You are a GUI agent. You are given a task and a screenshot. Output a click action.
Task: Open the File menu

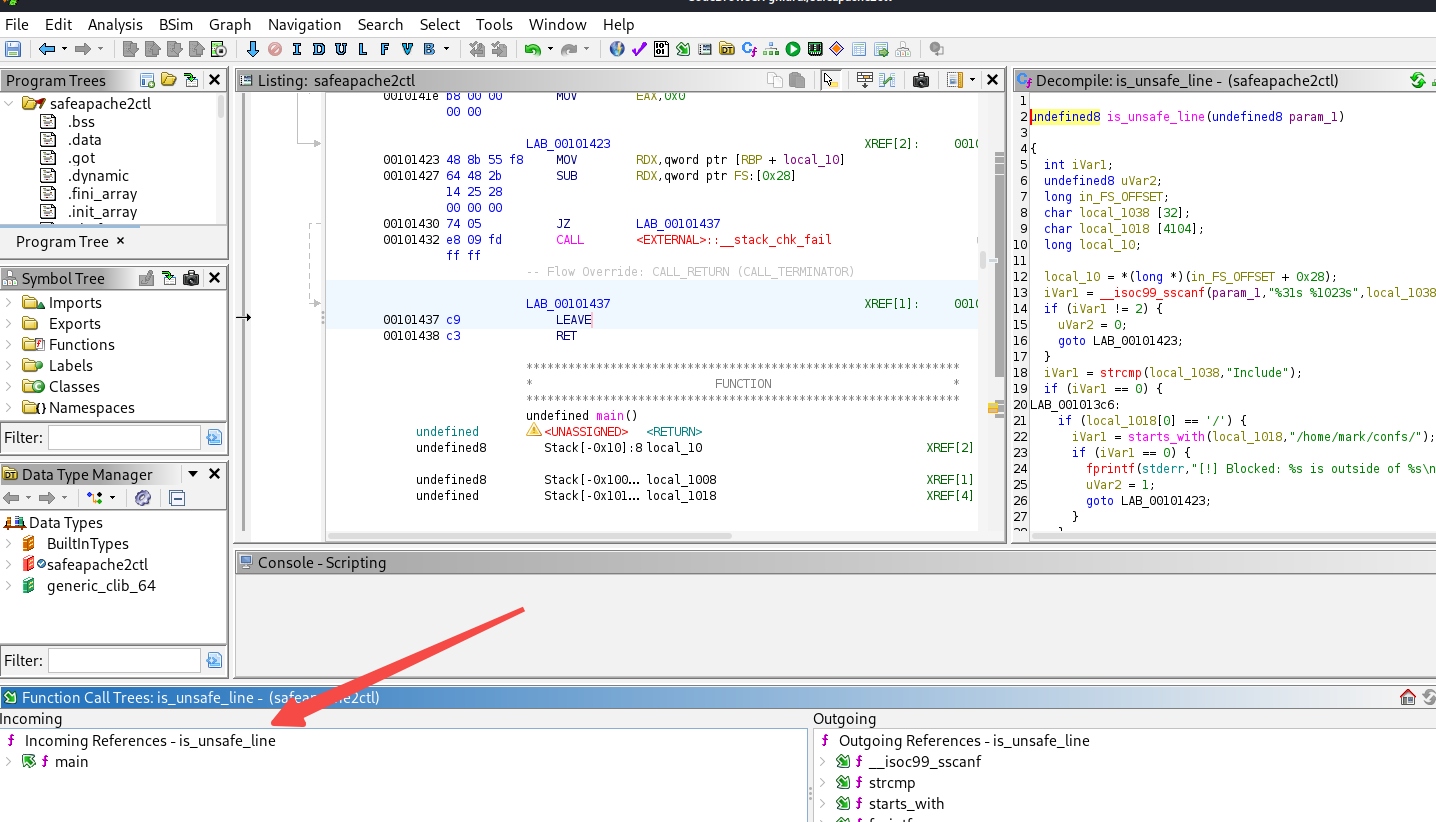(x=17, y=24)
